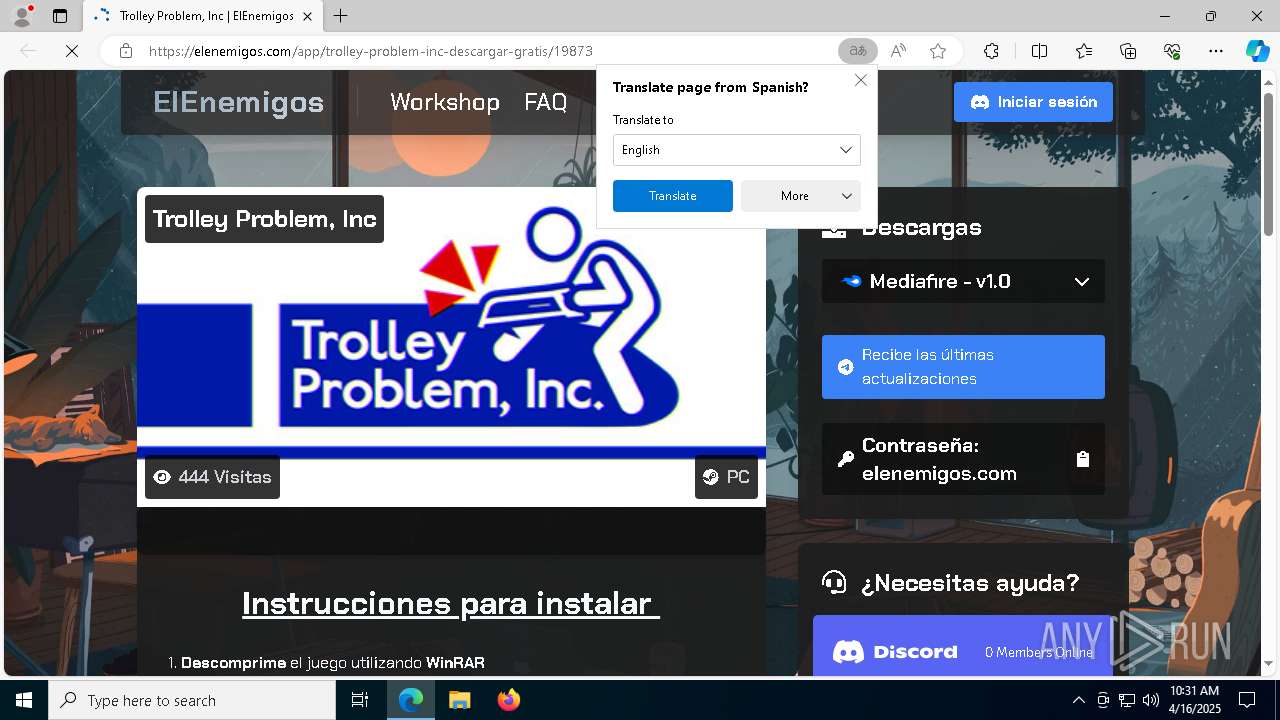Click the page vertical scrollbar thumb
Image resolution: width=1280 pixels, height=720 pixels.
1269,163
